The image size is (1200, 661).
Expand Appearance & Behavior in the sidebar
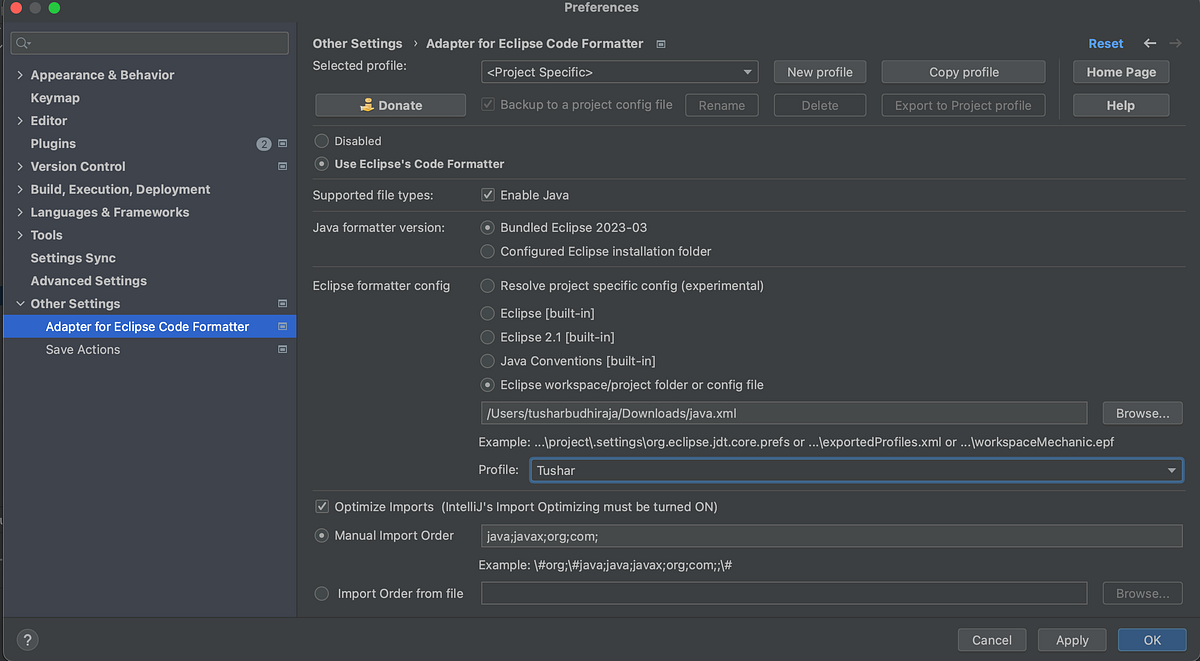[20, 74]
